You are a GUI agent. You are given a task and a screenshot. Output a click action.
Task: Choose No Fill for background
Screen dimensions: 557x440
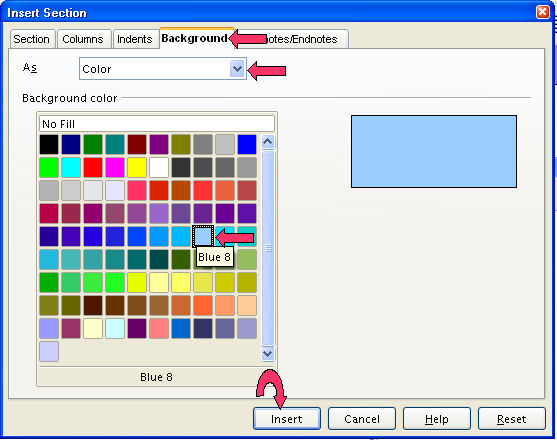(x=157, y=124)
